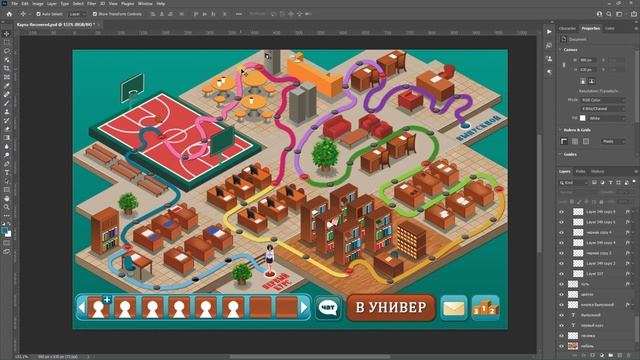
Task: Open the File menu
Action: pos(15,4)
